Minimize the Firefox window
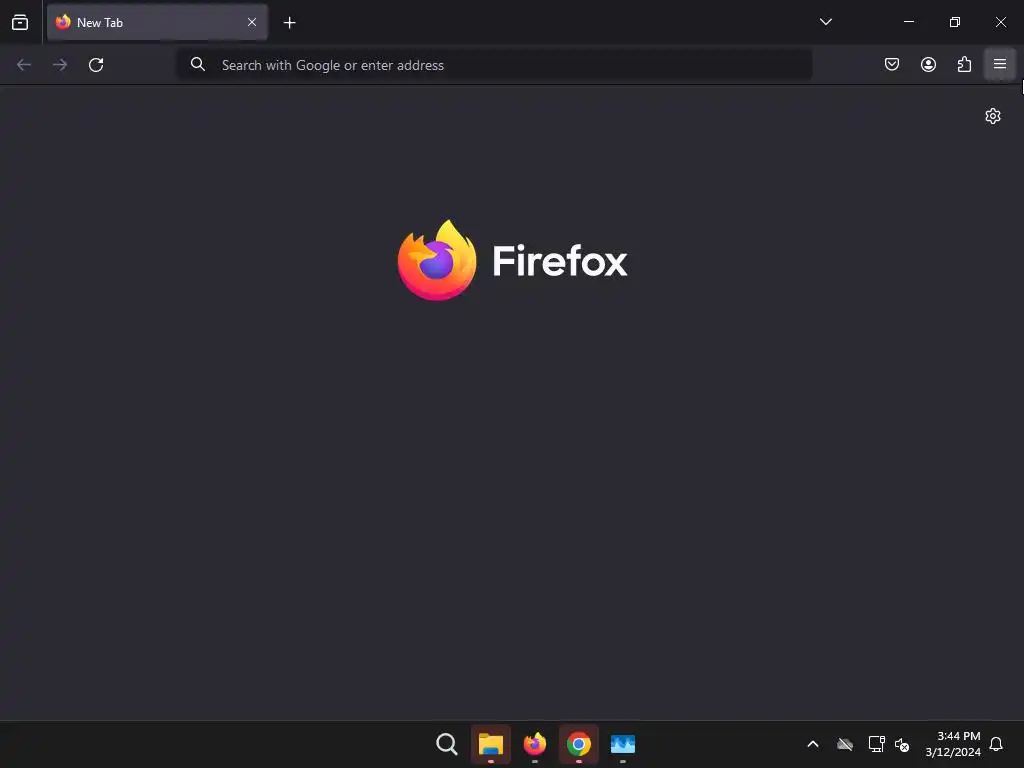This screenshot has height=768, width=1024. coord(909,22)
